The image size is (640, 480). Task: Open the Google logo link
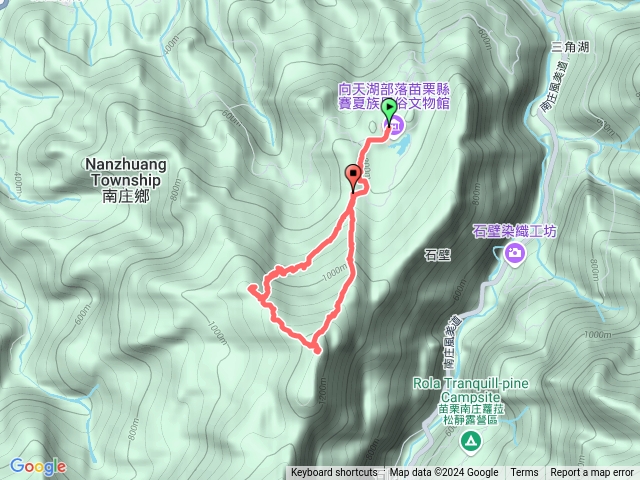(x=38, y=467)
